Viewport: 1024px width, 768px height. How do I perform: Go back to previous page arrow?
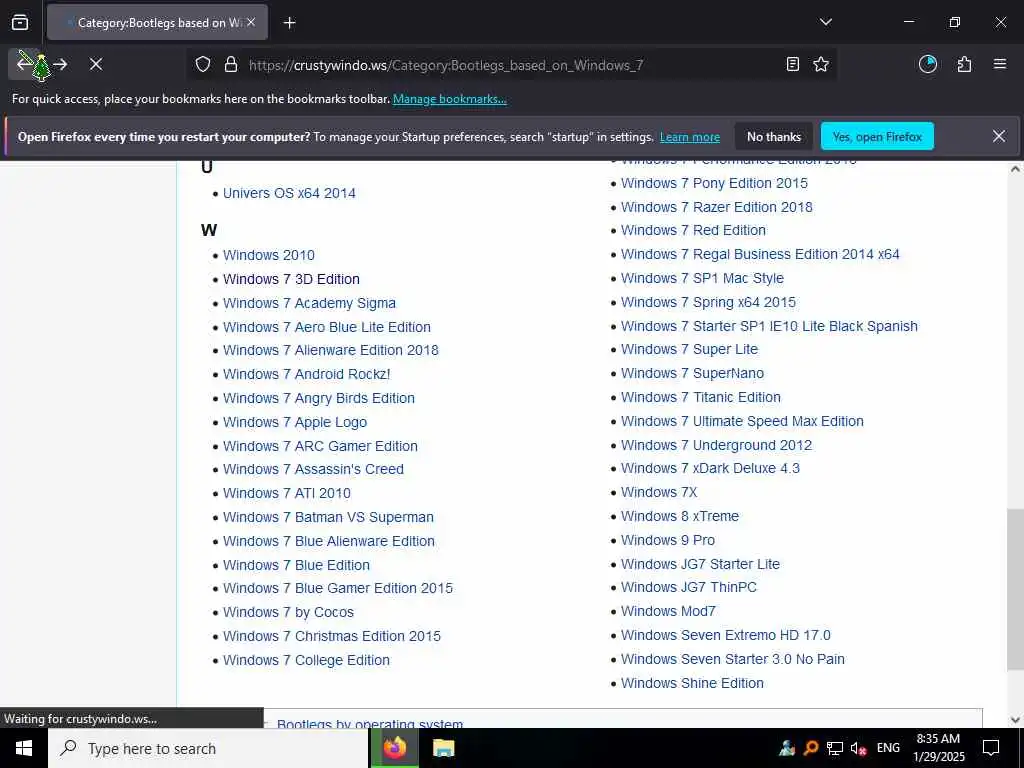[x=24, y=64]
